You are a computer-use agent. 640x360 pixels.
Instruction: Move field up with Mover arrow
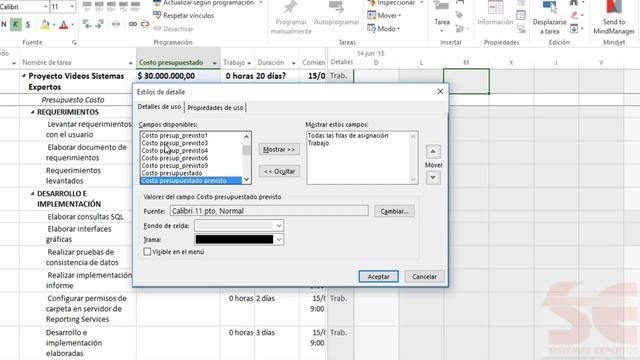pyautogui.click(x=433, y=151)
